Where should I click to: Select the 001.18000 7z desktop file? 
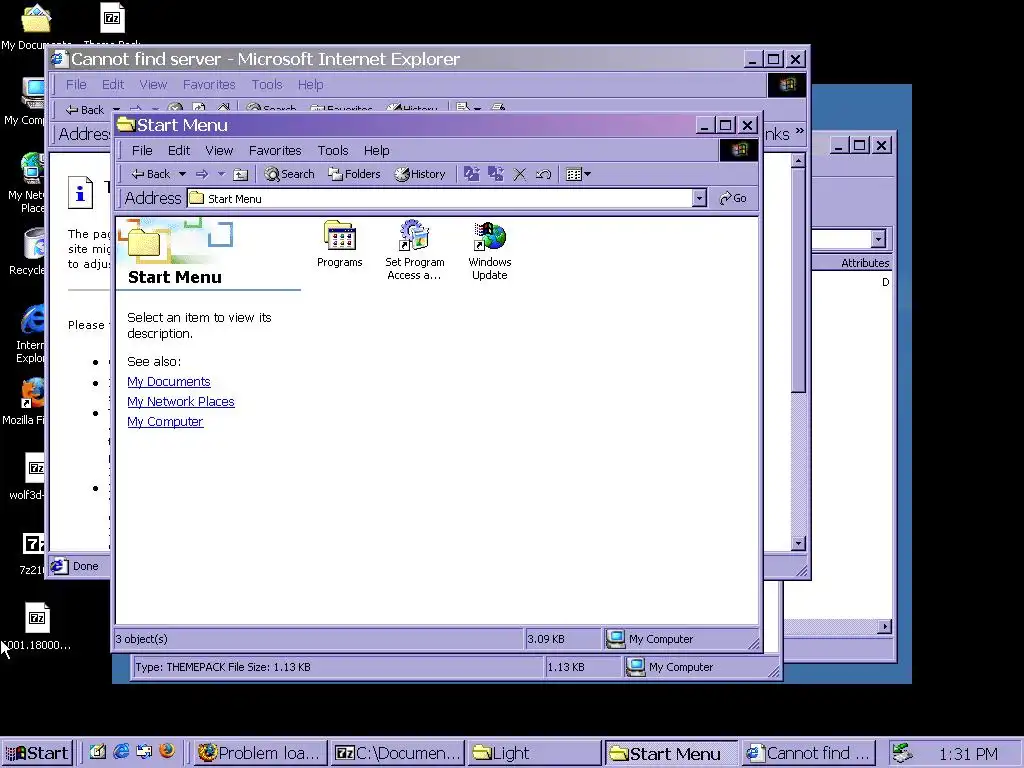tap(37, 627)
